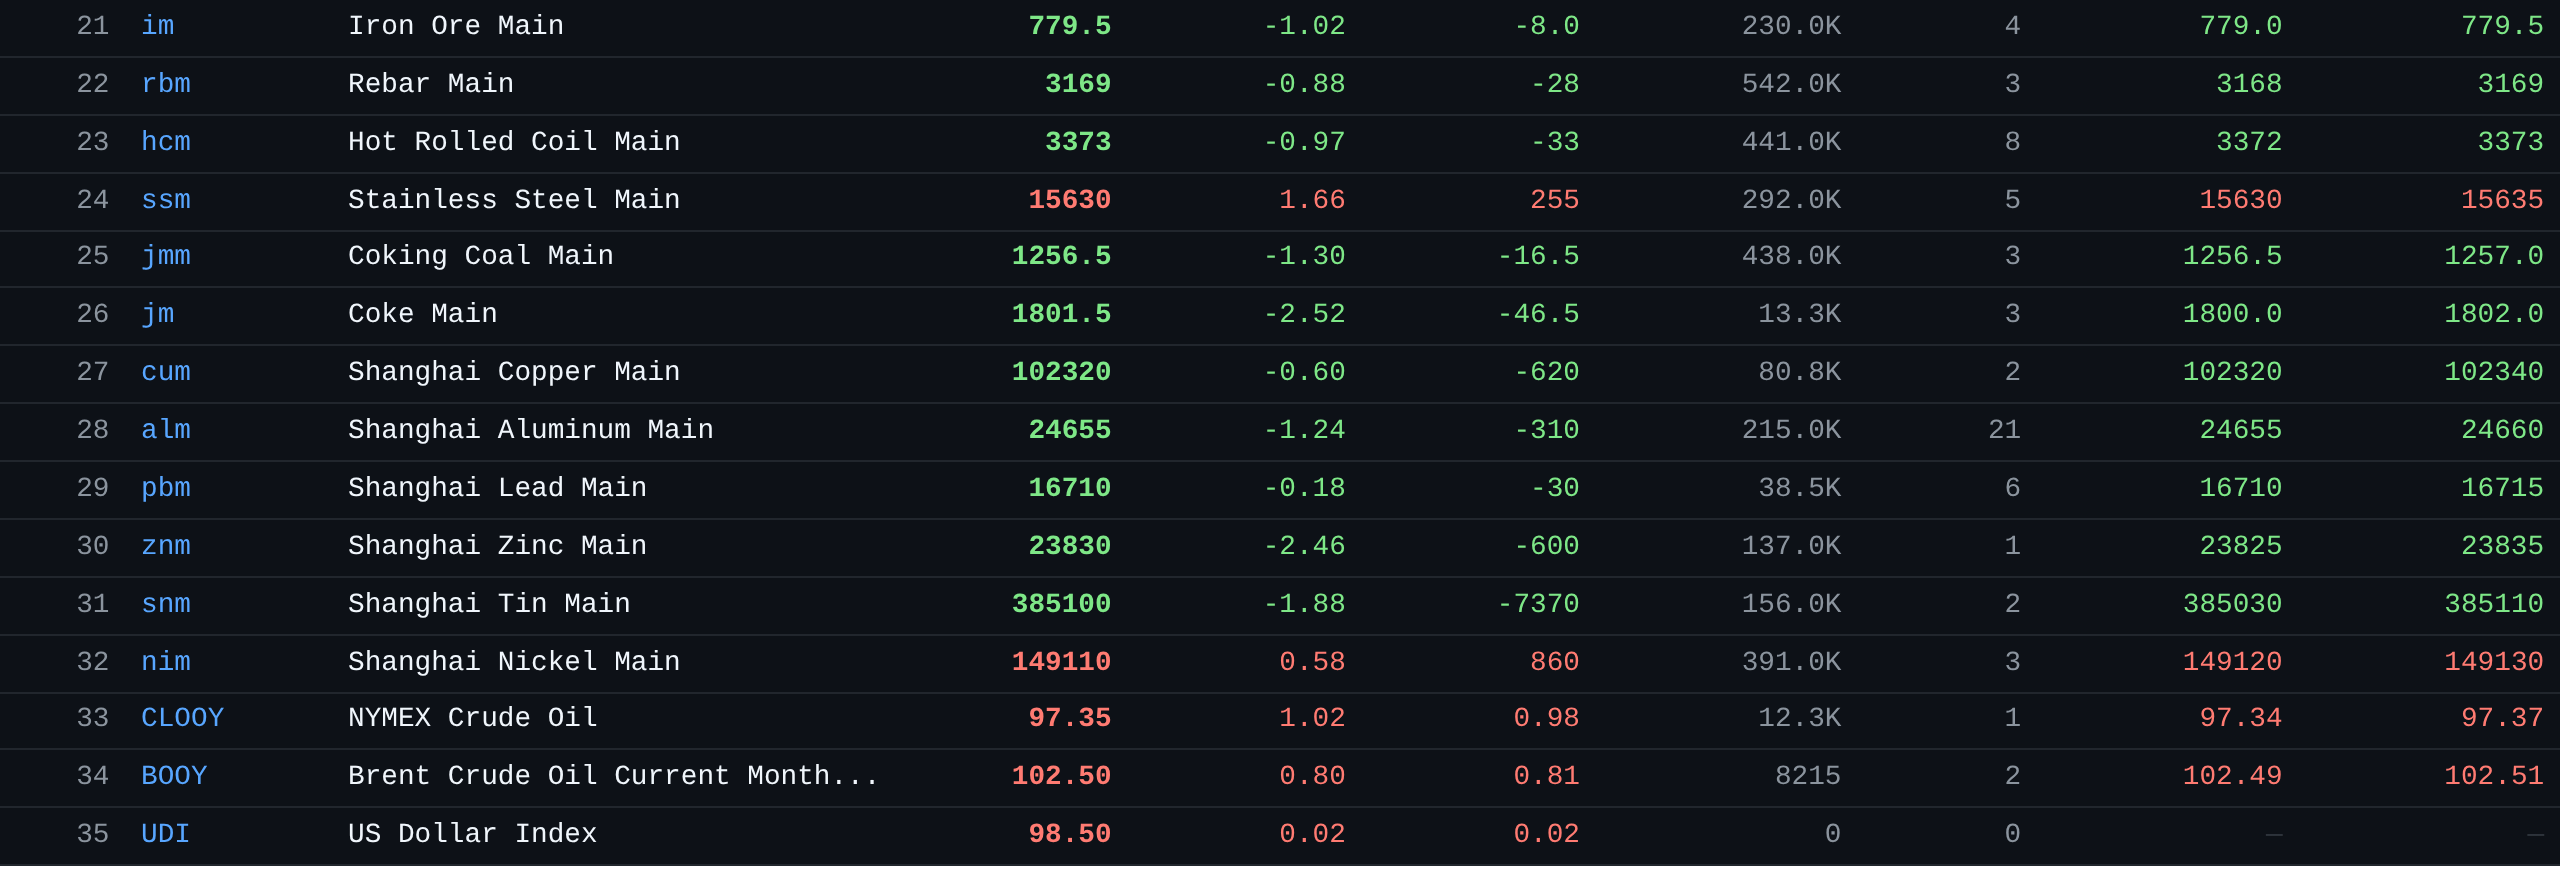Click NYMEX Crude Oil ask price 97.37
Image resolution: width=2560 pixels, height=884 pixels.
pos(2501,718)
